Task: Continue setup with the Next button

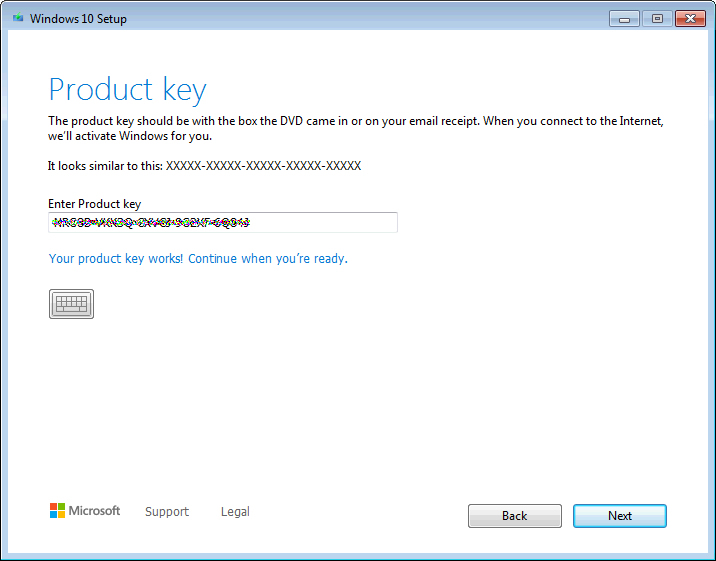Action: click(x=620, y=516)
